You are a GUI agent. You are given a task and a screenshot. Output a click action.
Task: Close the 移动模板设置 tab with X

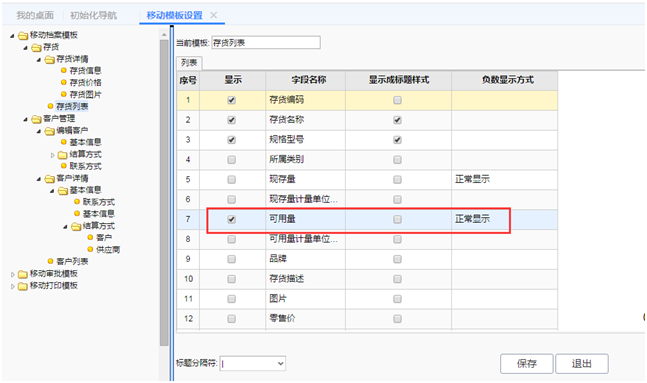coord(213,15)
